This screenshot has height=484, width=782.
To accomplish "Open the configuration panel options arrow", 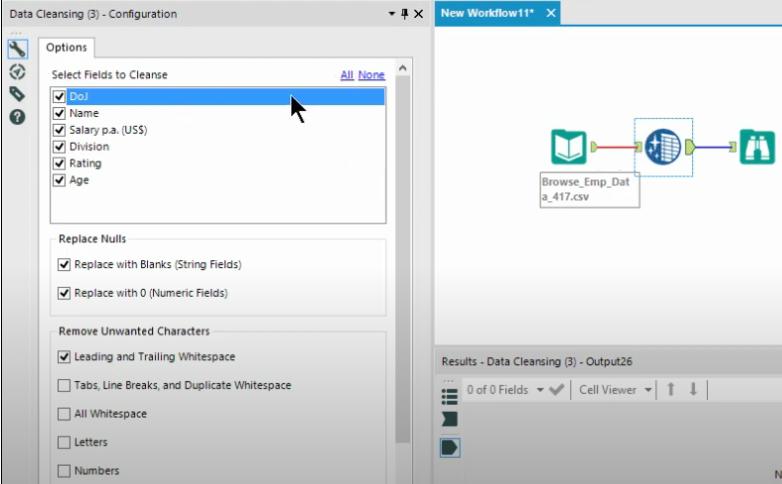I will [392, 13].
